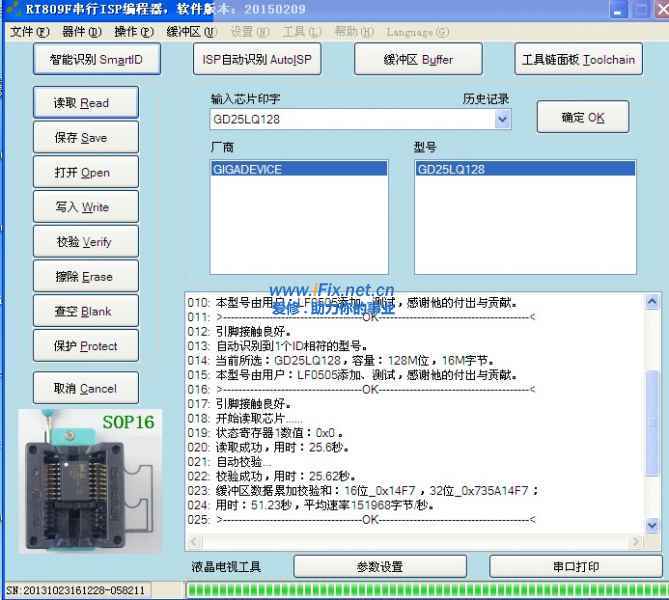Screen dimensions: 669x600
Task: Click the log vertical scrollbar thumb
Action: (x=652, y=422)
